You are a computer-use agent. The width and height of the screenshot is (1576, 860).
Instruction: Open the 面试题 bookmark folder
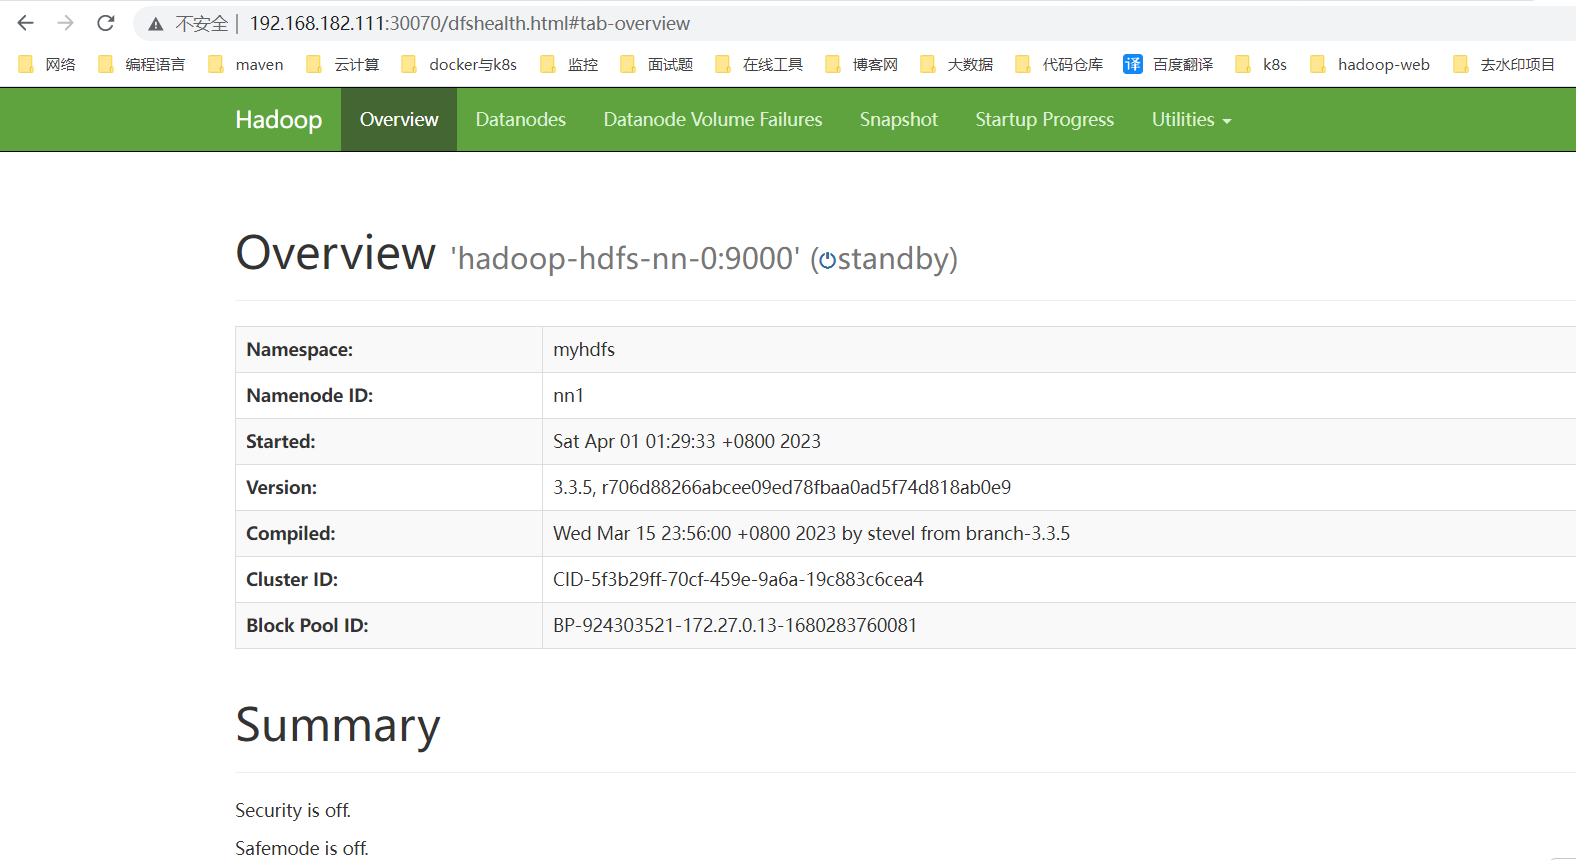[x=657, y=64]
